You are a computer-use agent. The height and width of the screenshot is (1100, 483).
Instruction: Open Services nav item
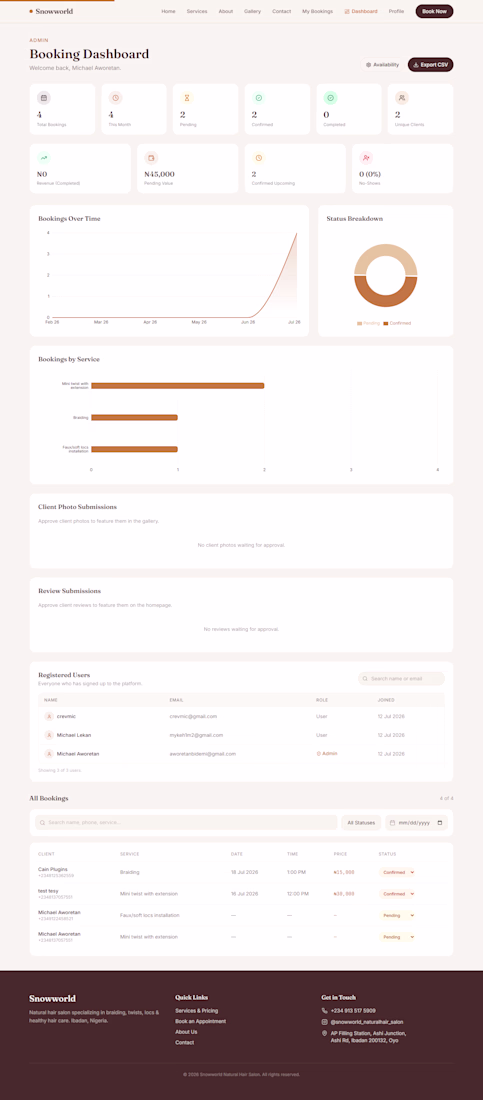[x=197, y=11]
